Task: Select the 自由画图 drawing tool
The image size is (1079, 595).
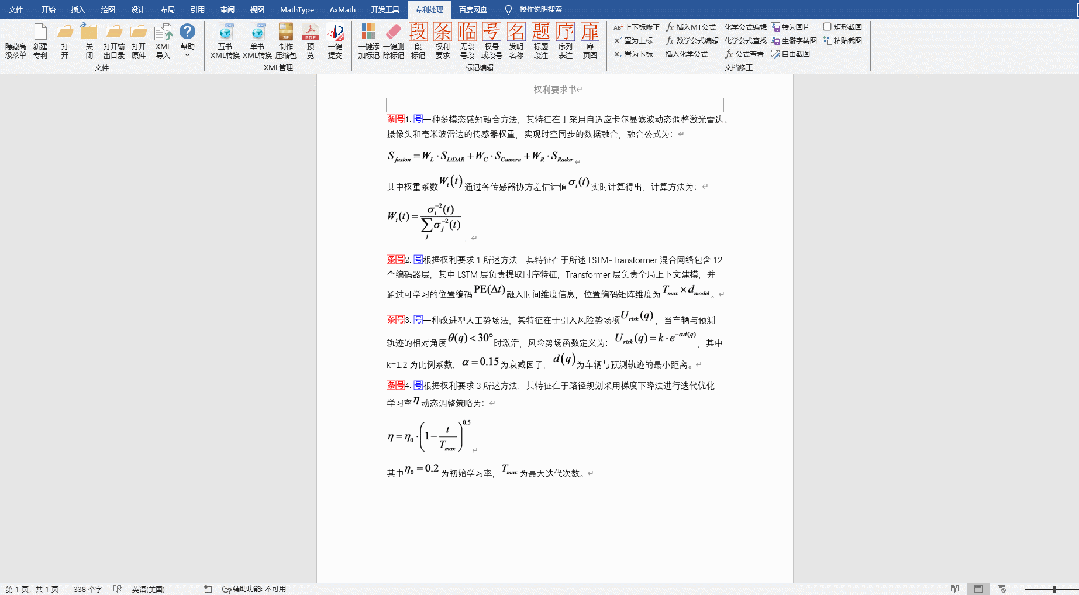Action: coord(792,55)
